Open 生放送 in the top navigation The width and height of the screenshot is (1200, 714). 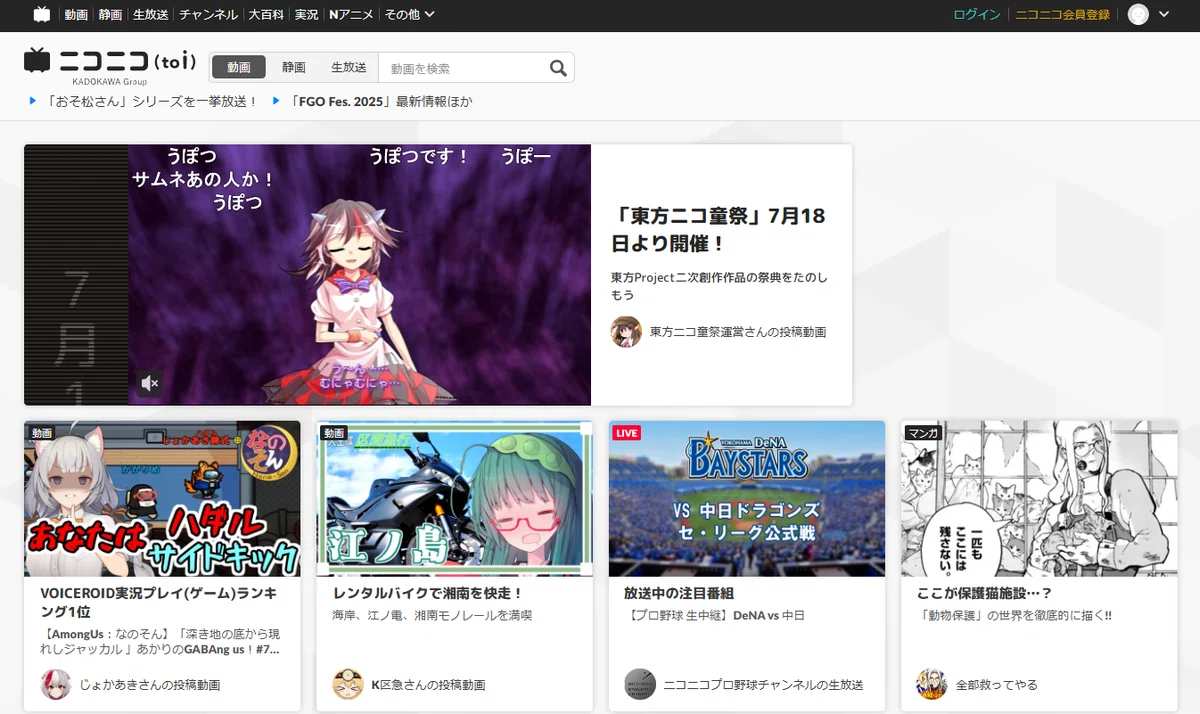[151, 14]
